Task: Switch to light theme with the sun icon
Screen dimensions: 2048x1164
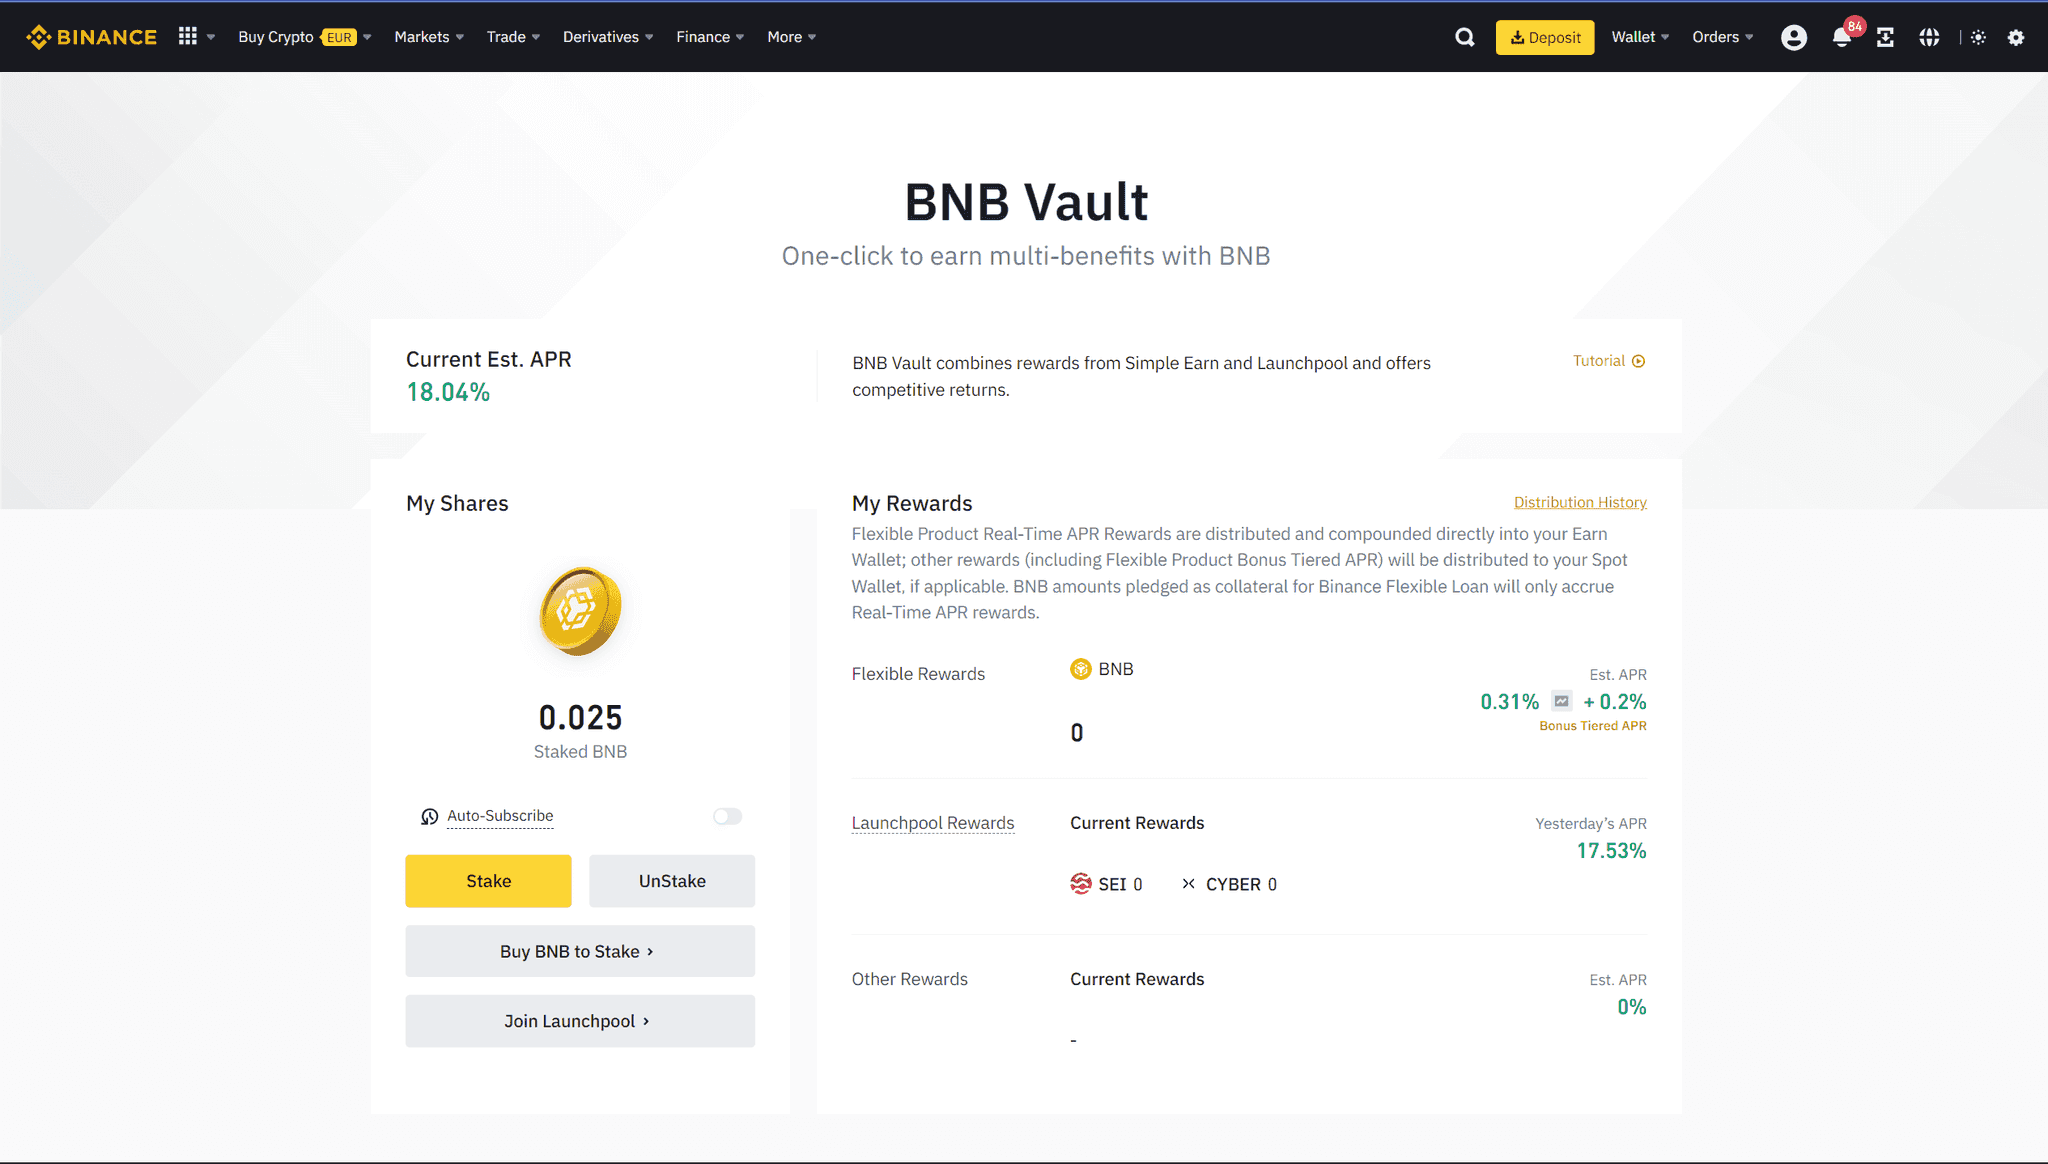Action: pyautogui.click(x=1978, y=36)
